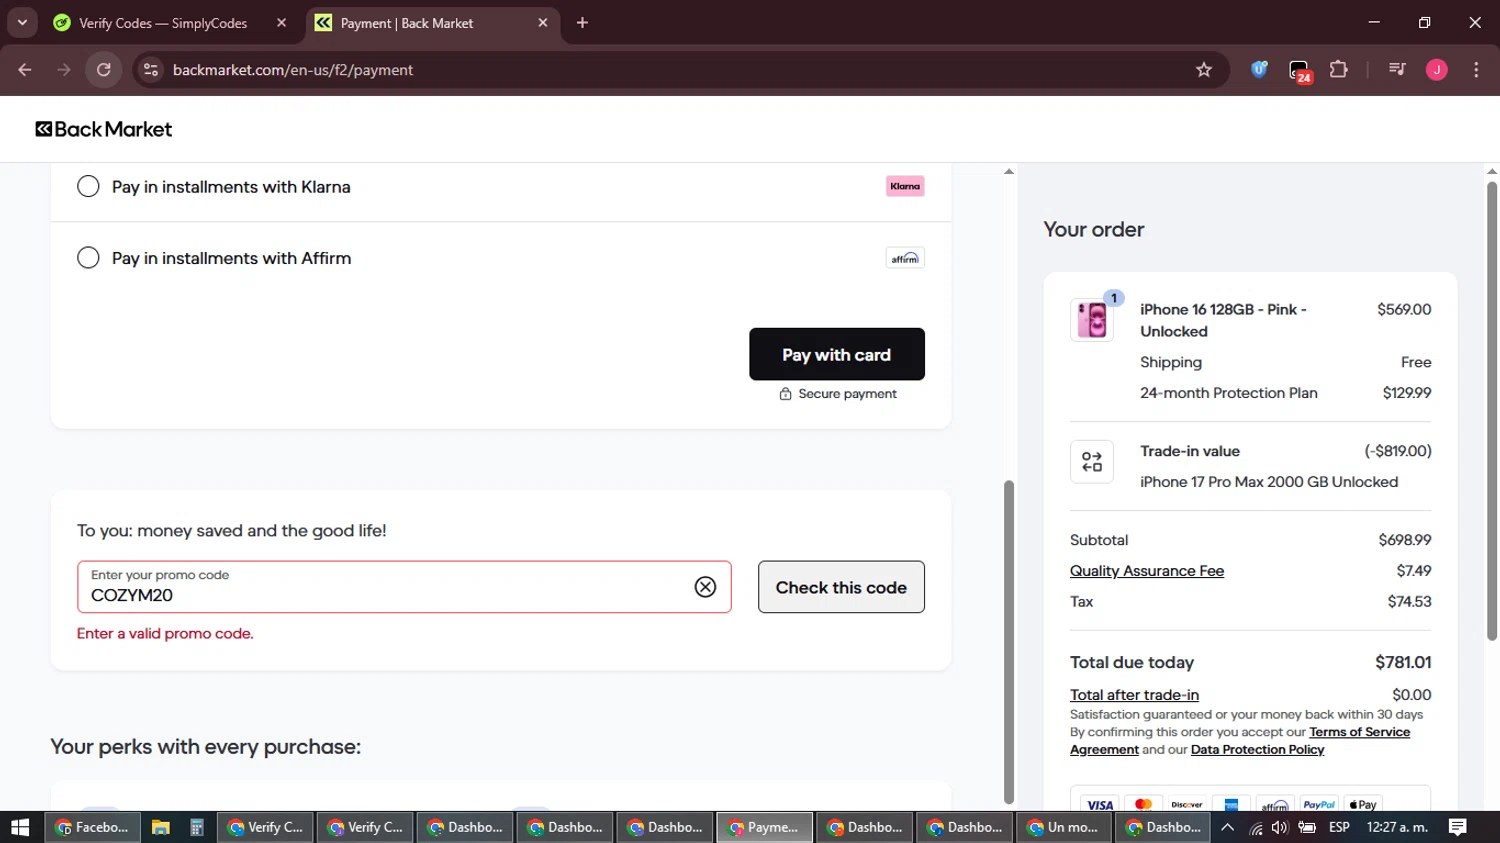Open the Windows Start menu
Viewport: 1500px width, 843px height.
click(20, 827)
